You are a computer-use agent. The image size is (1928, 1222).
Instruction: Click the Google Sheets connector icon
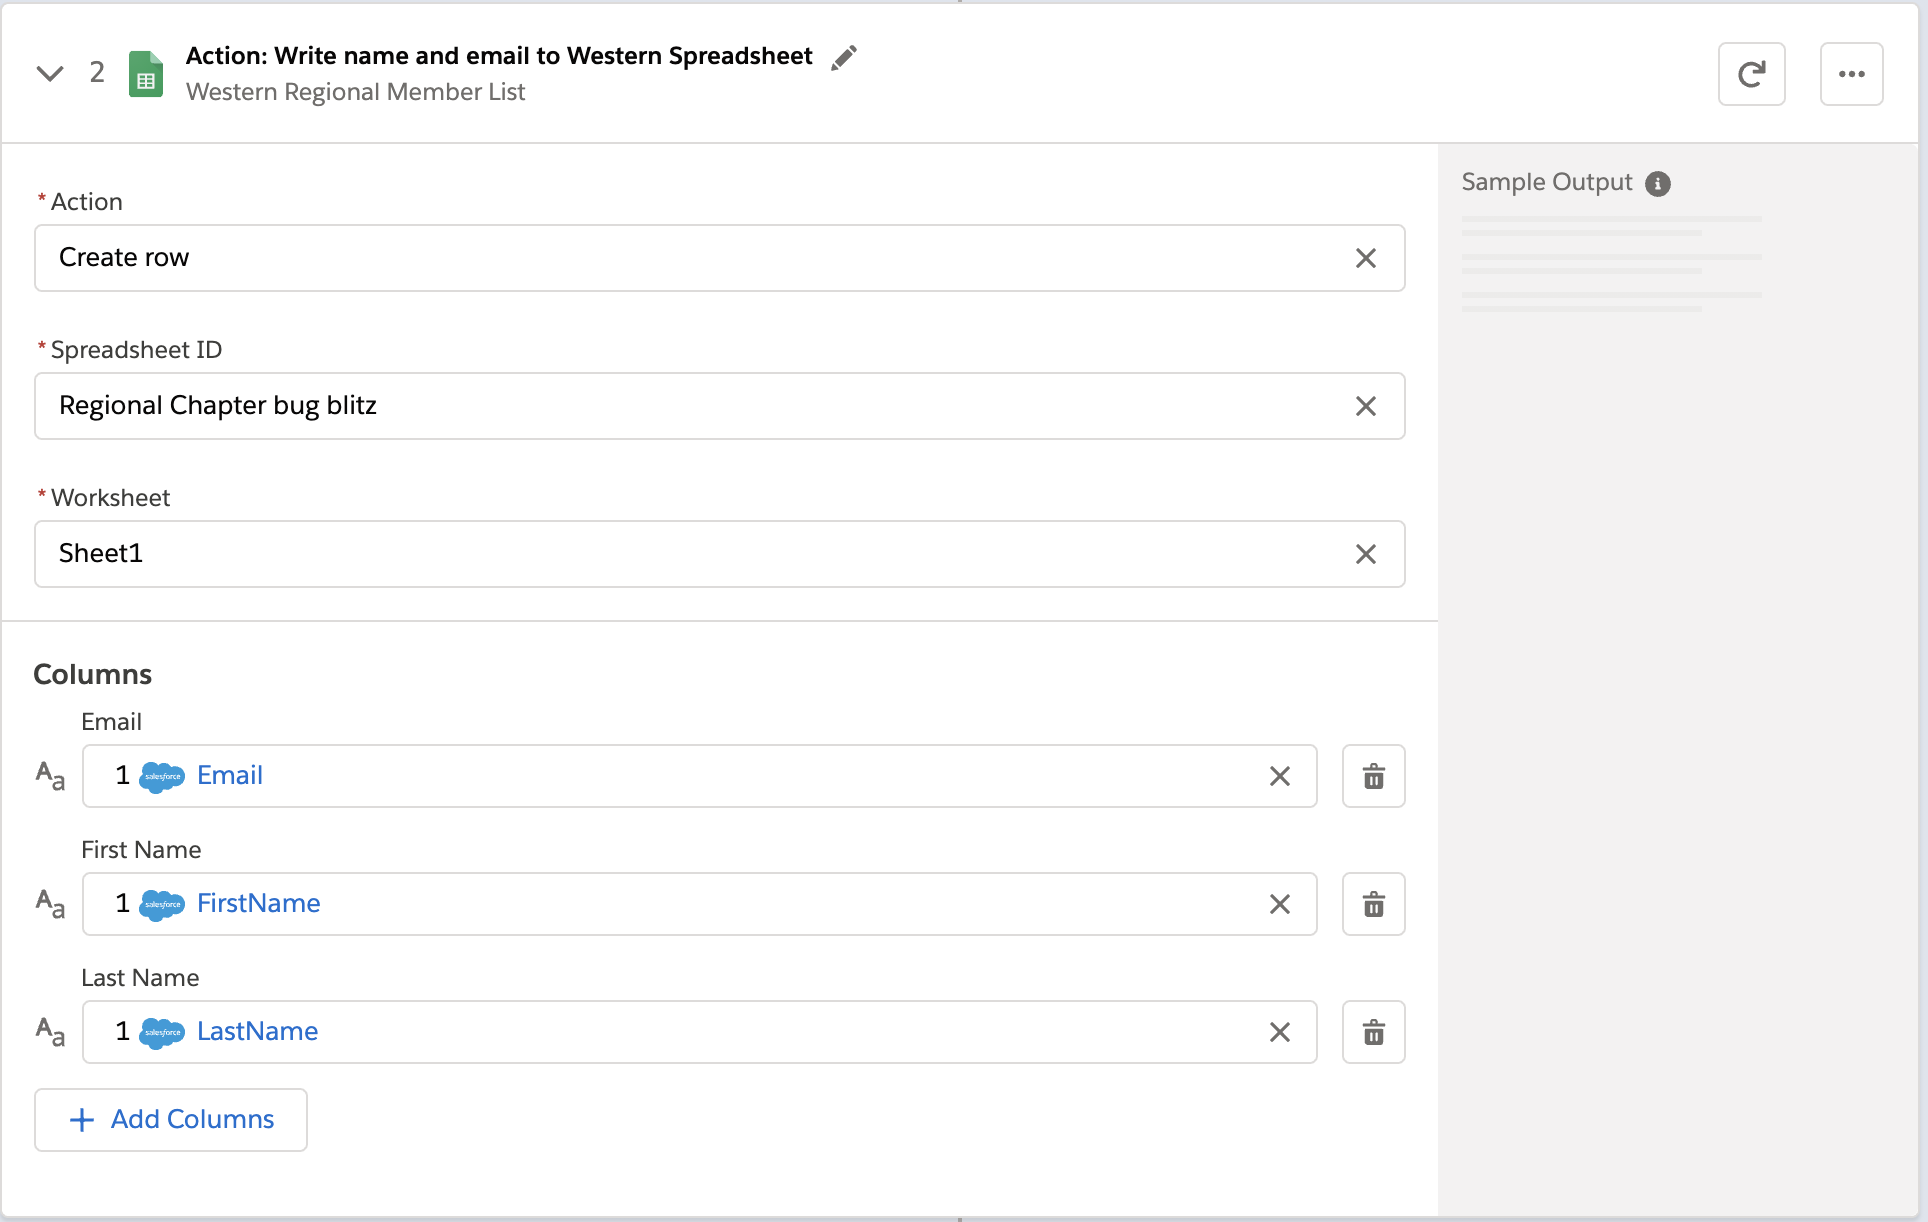click(145, 73)
